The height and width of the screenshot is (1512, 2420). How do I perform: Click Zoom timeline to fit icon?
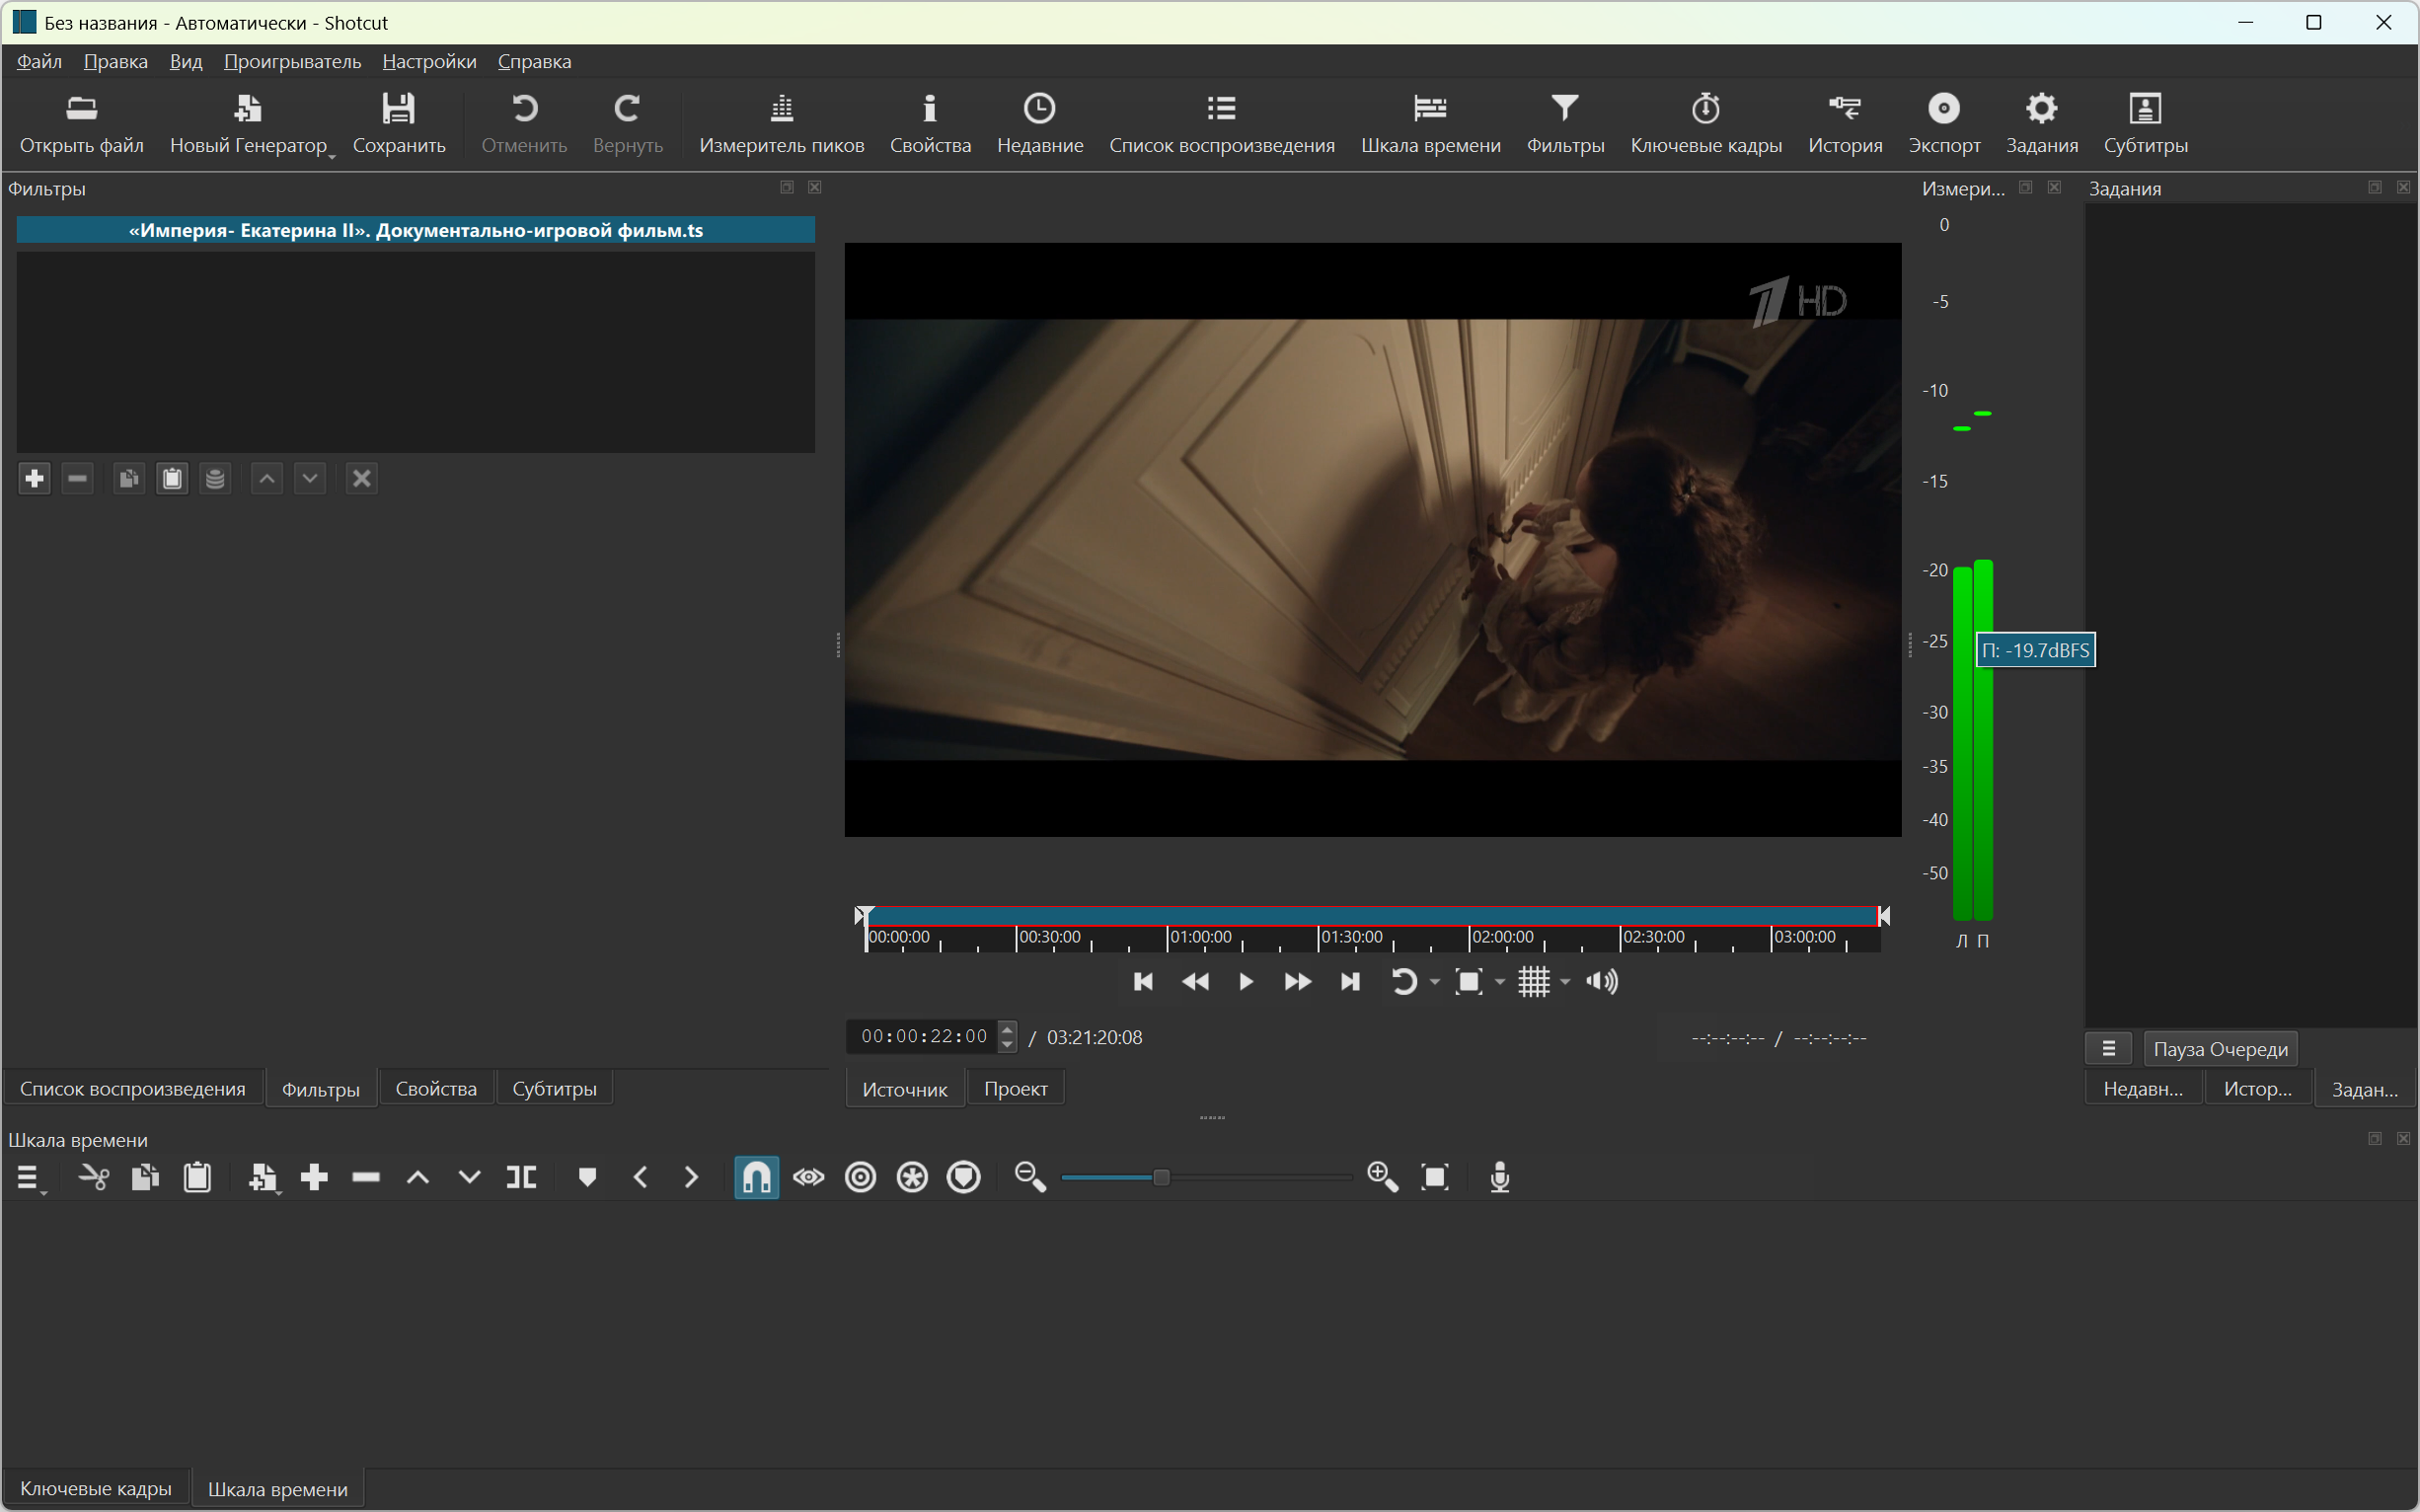coord(1434,1177)
